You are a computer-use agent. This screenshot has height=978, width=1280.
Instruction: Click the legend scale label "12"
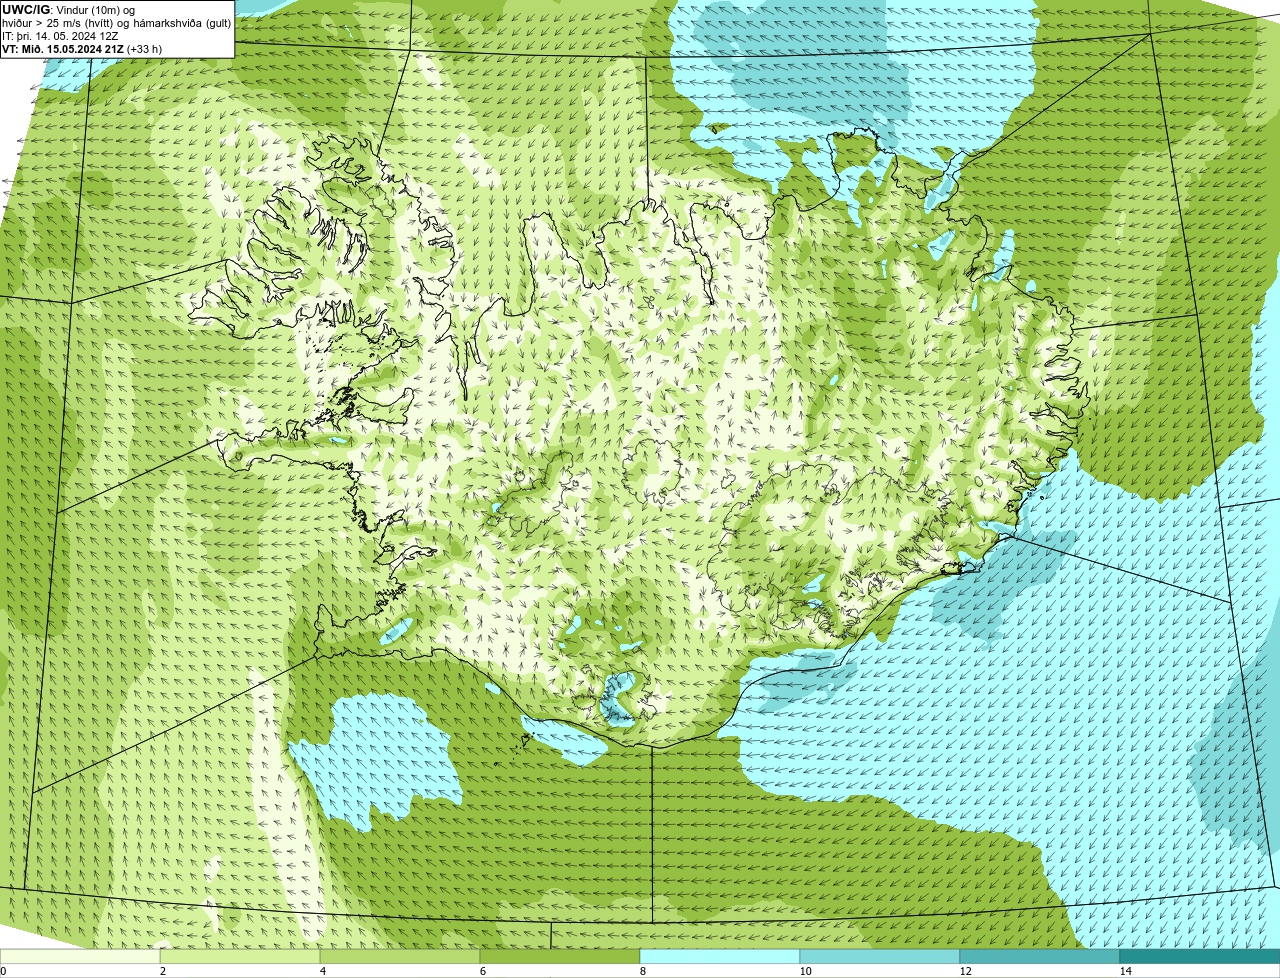[x=965, y=971]
